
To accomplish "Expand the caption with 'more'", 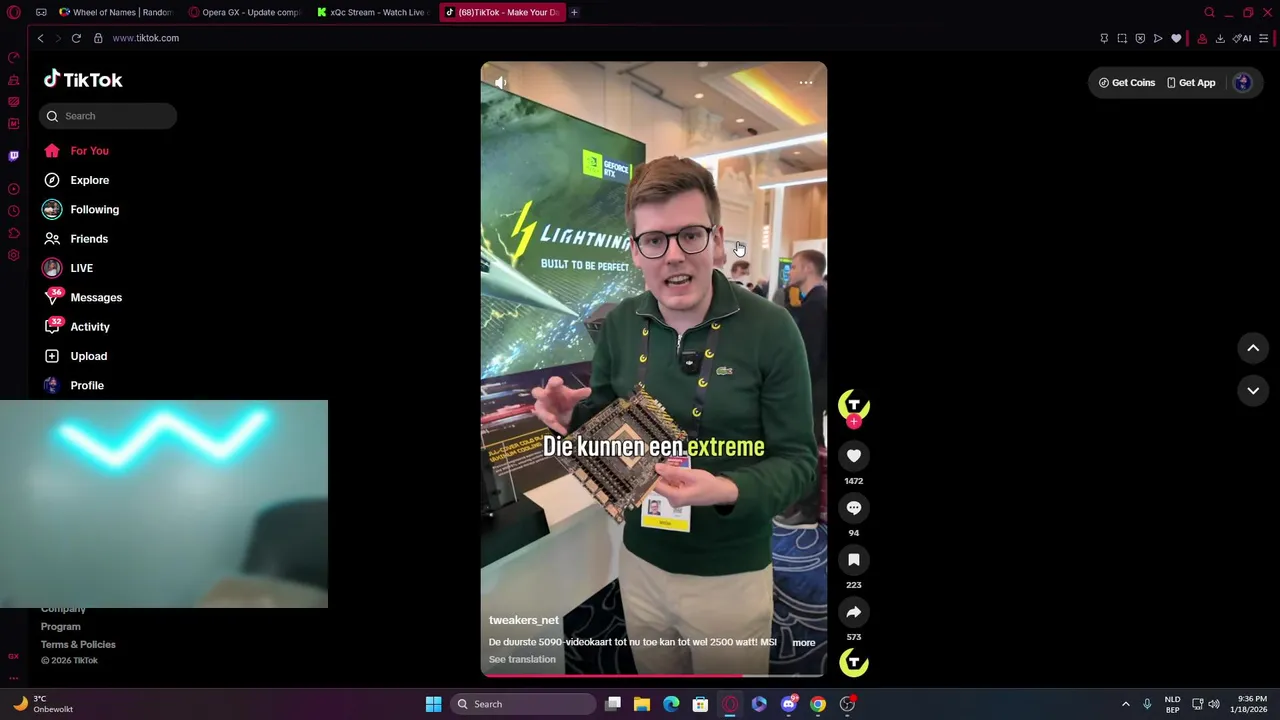I will pos(804,642).
